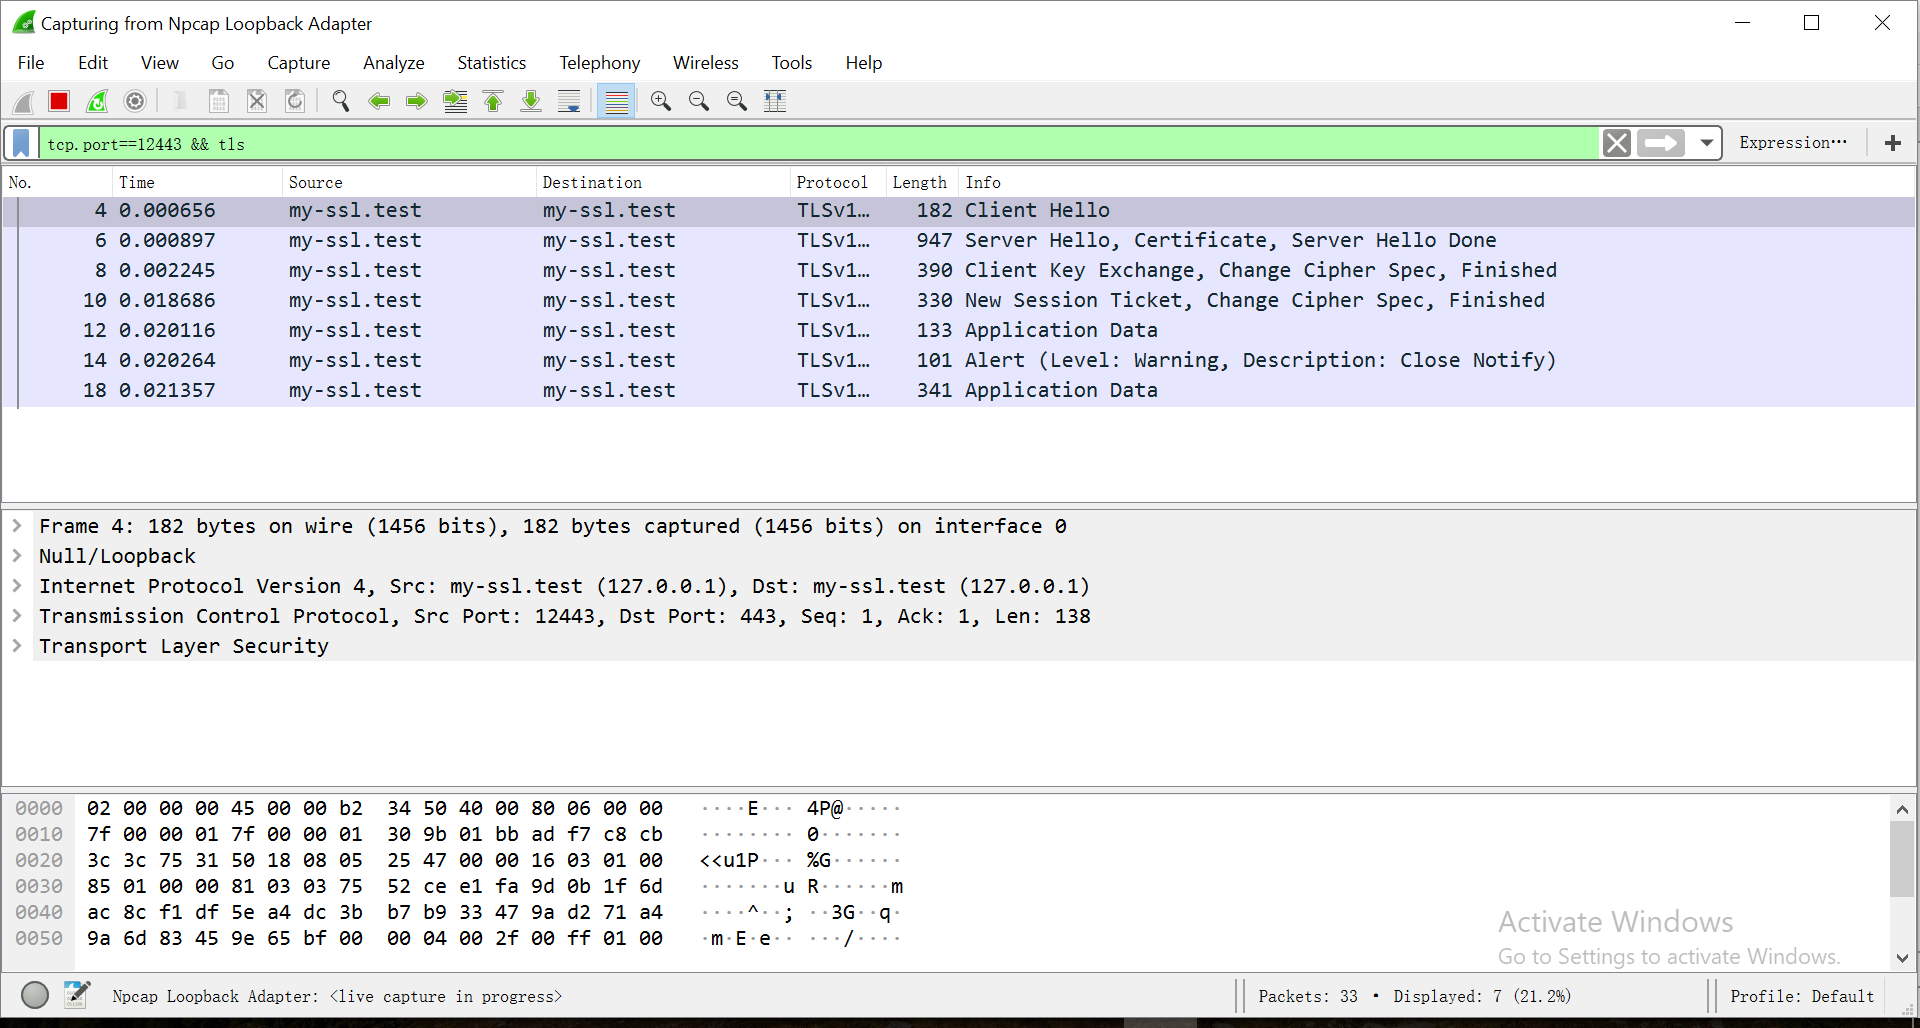1920x1028 pixels.
Task: Reload the capture file icon
Action: (x=295, y=101)
